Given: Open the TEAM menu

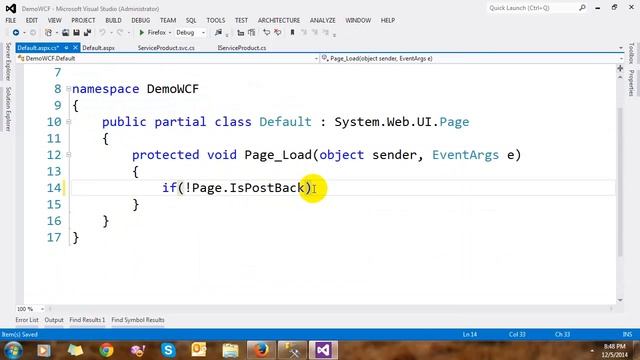Looking at the screenshot, I should [x=168, y=20].
